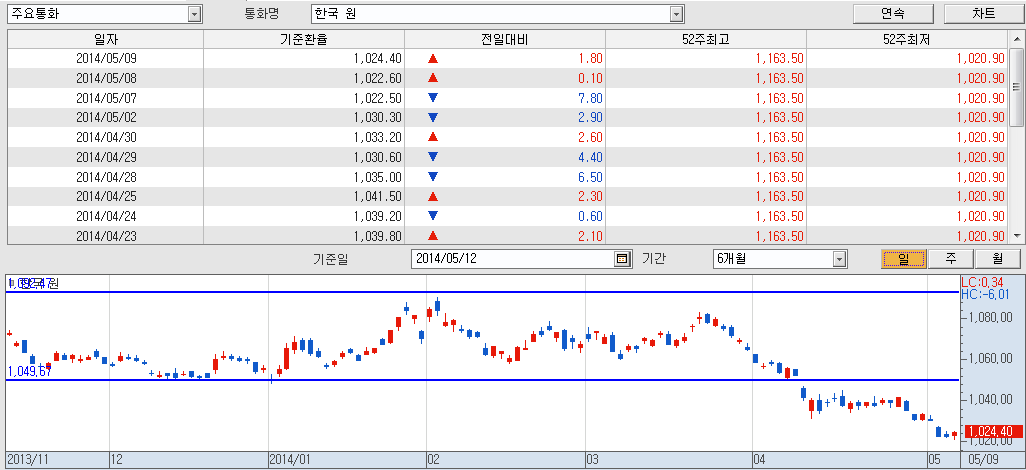Select the 2014/05/07 date cell
The image size is (1026, 470).
[106, 98]
